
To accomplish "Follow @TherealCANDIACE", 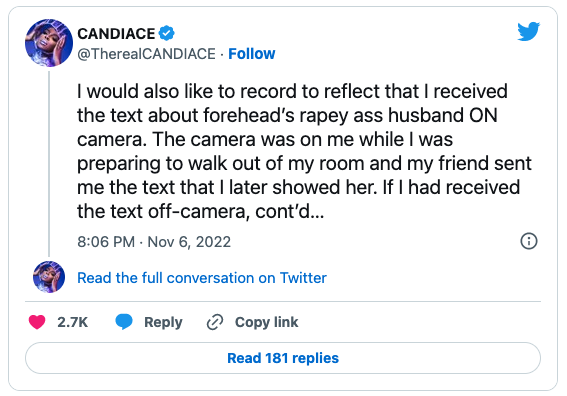I will [x=252, y=54].
